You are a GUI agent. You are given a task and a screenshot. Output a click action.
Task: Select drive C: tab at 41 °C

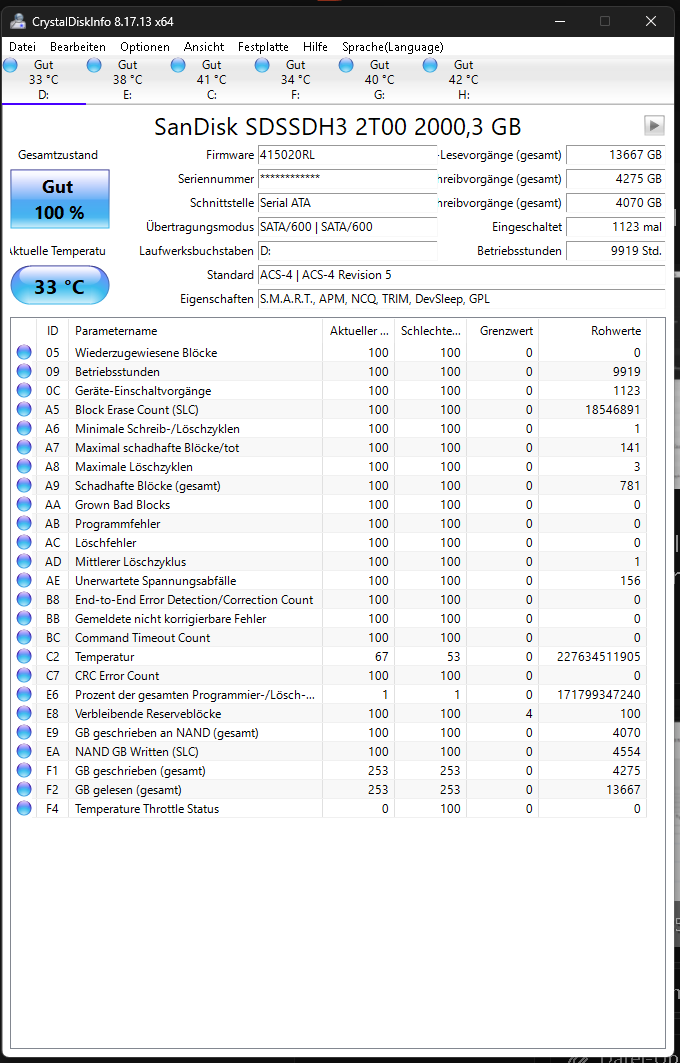pyautogui.click(x=212, y=79)
